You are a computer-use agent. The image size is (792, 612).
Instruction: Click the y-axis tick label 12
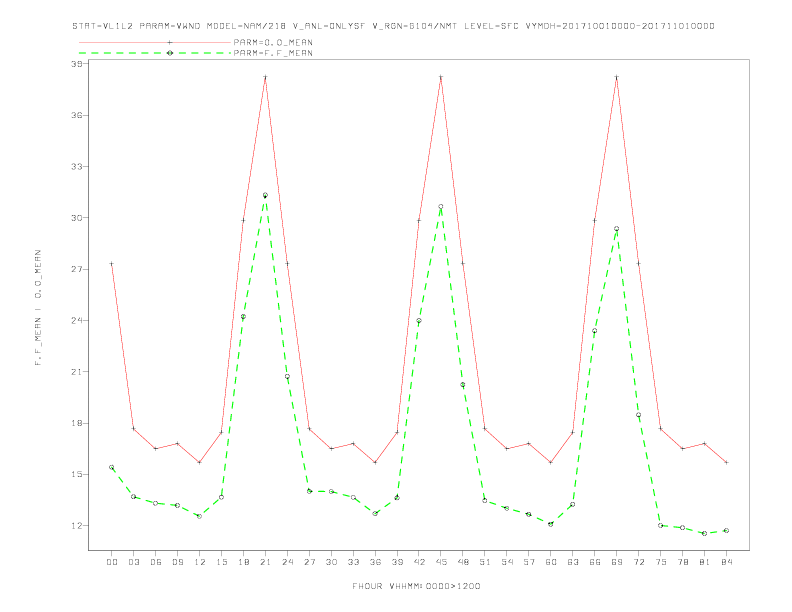pyautogui.click(x=77, y=526)
